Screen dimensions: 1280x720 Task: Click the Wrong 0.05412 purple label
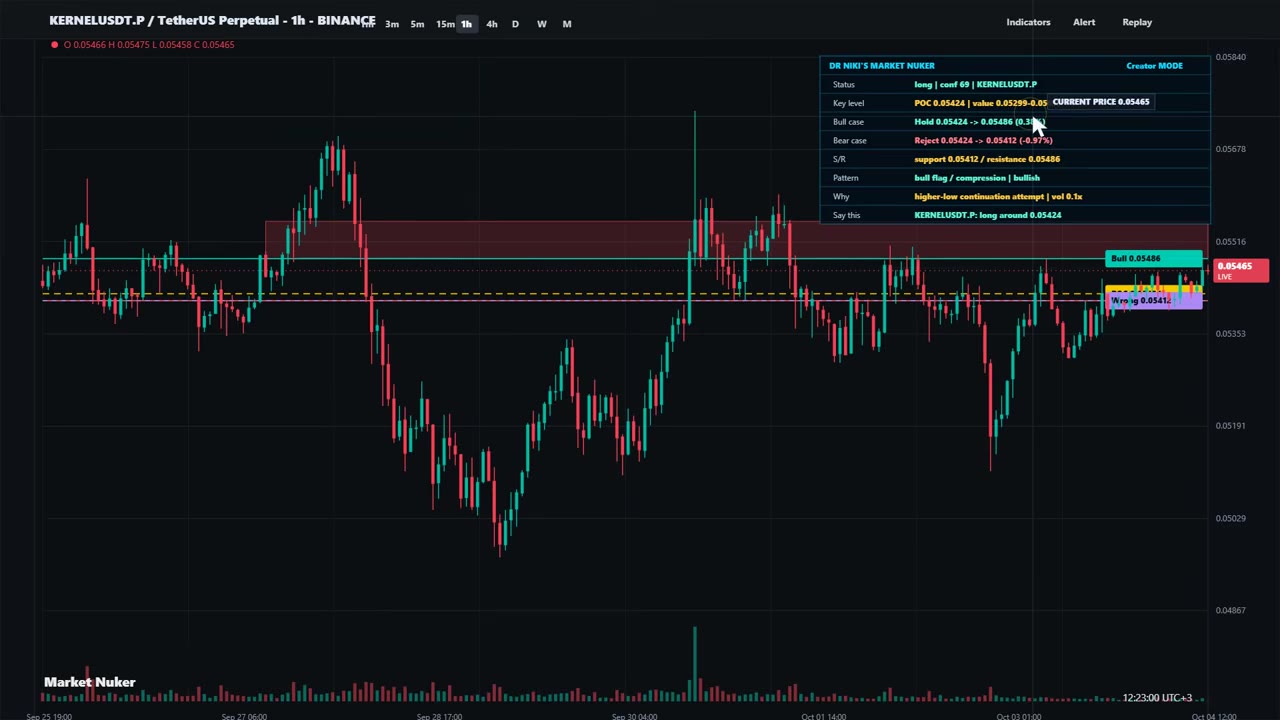pyautogui.click(x=1153, y=301)
